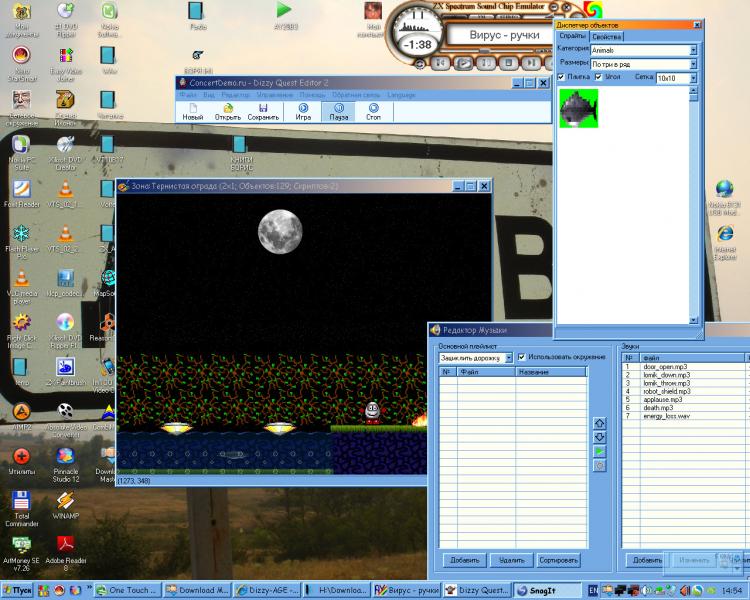Open Total Commander desktop icon
The width and height of the screenshot is (750, 600).
click(x=21, y=507)
